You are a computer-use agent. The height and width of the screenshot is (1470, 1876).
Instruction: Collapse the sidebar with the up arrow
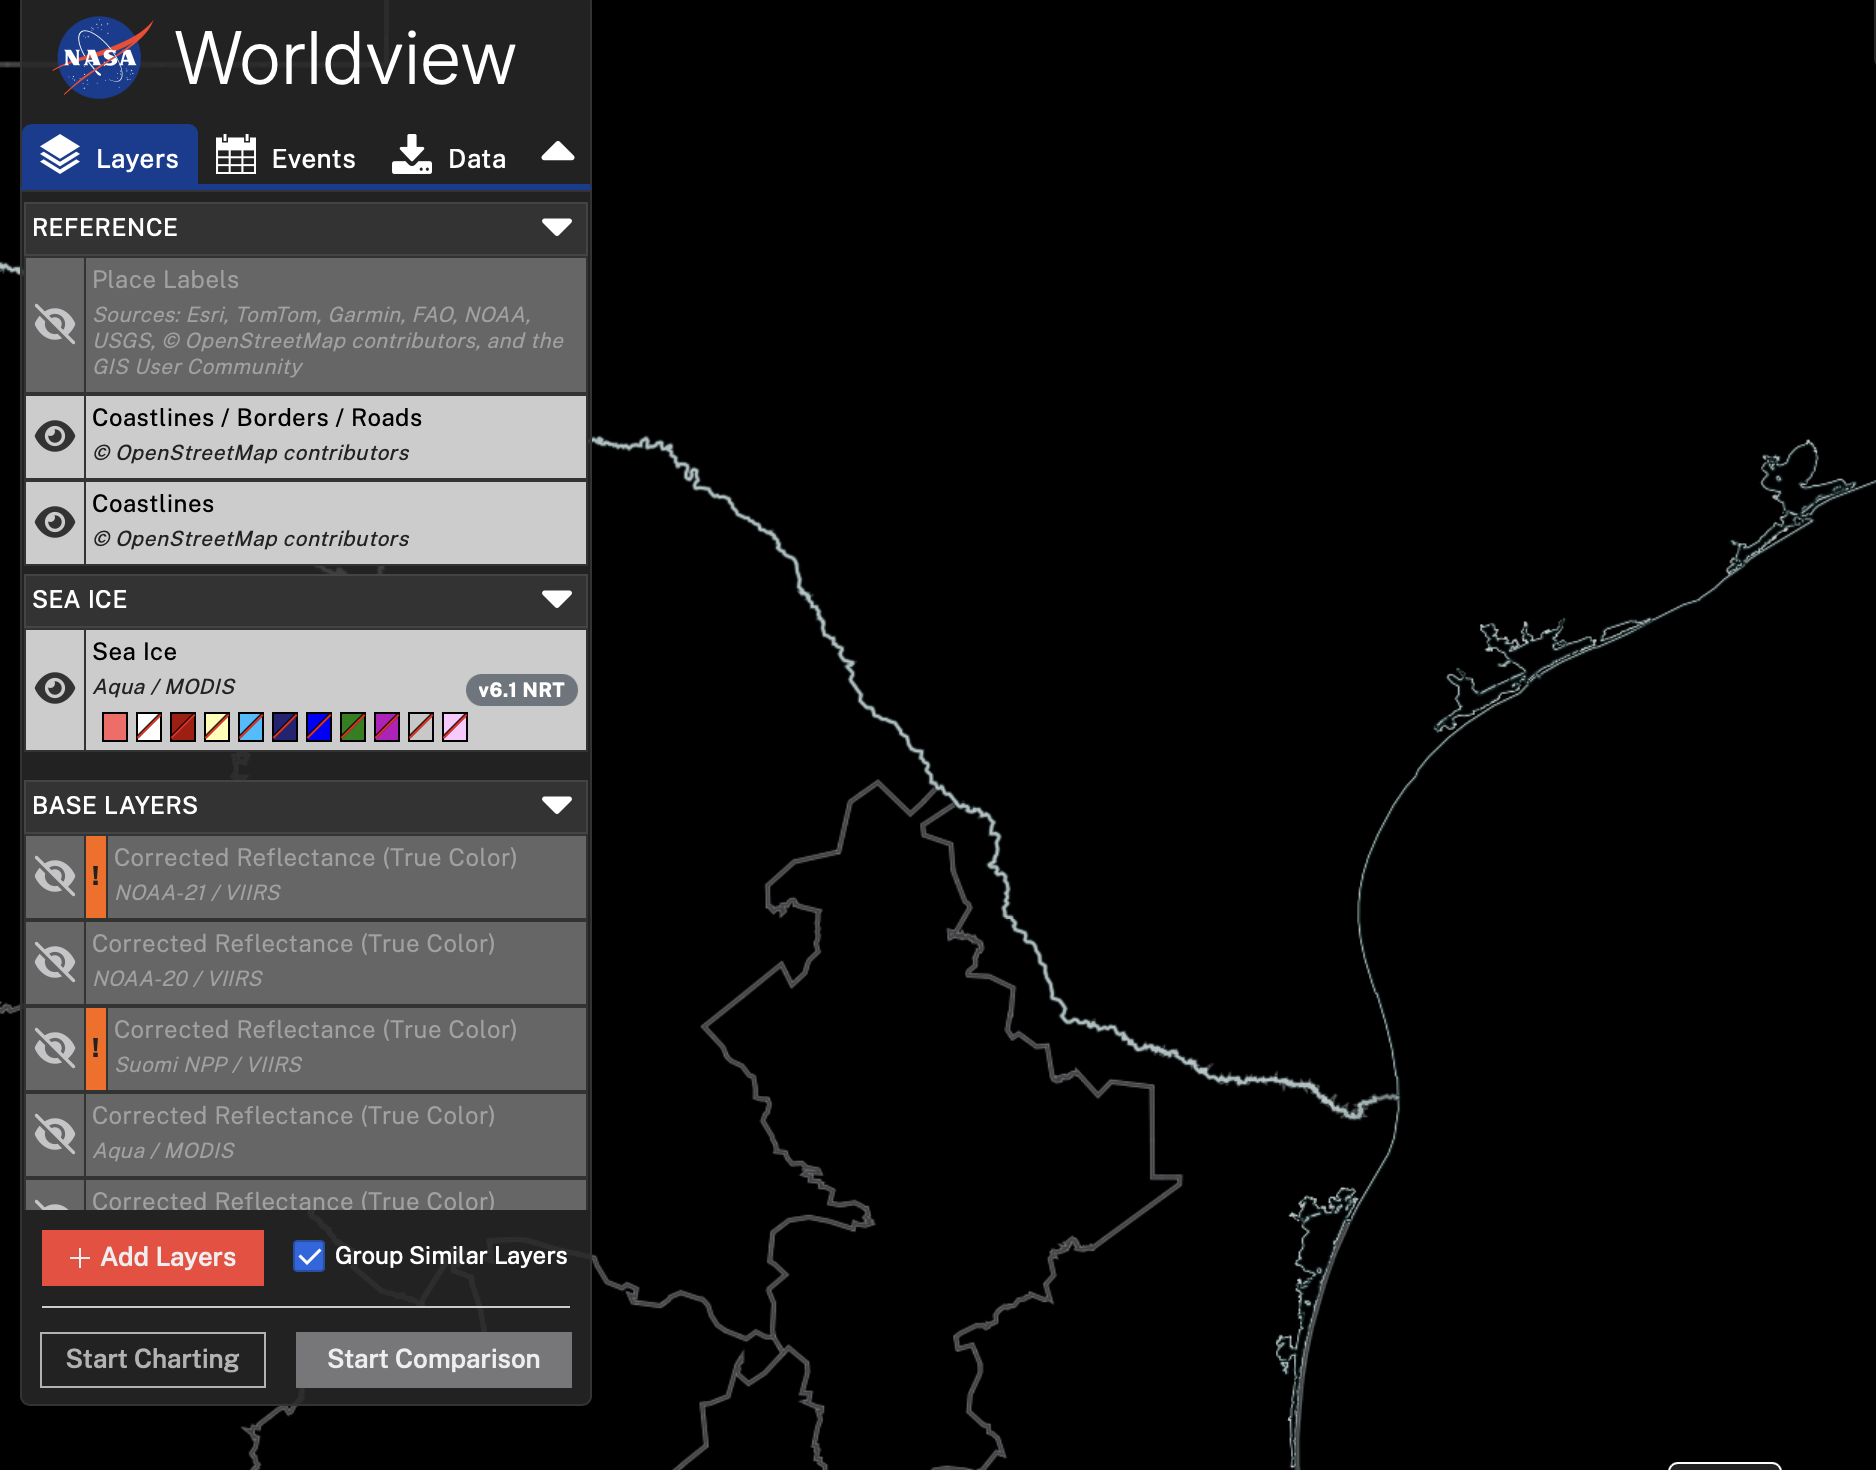coord(558,153)
